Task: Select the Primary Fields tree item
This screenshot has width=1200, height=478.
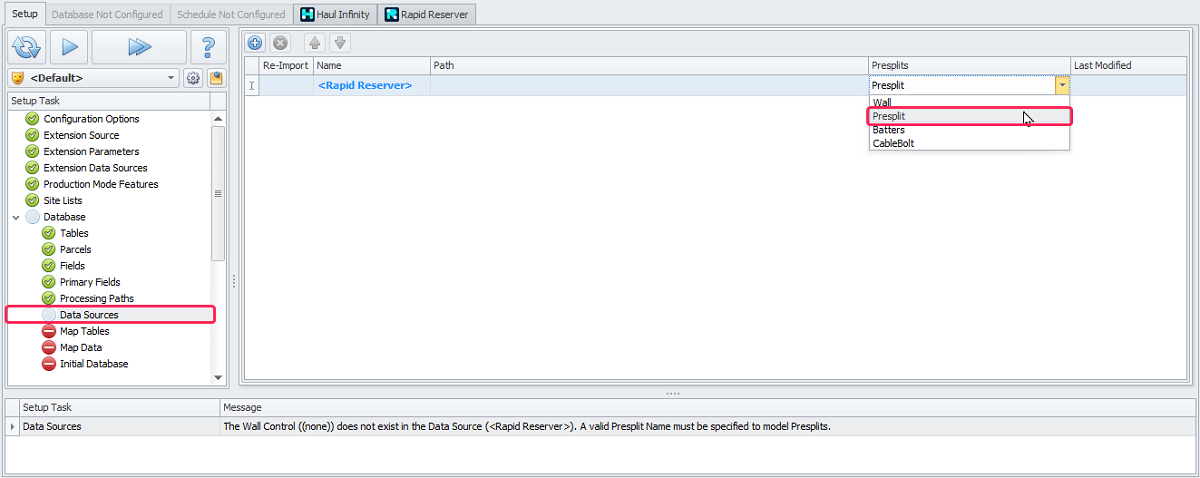Action: pyautogui.click(x=90, y=282)
